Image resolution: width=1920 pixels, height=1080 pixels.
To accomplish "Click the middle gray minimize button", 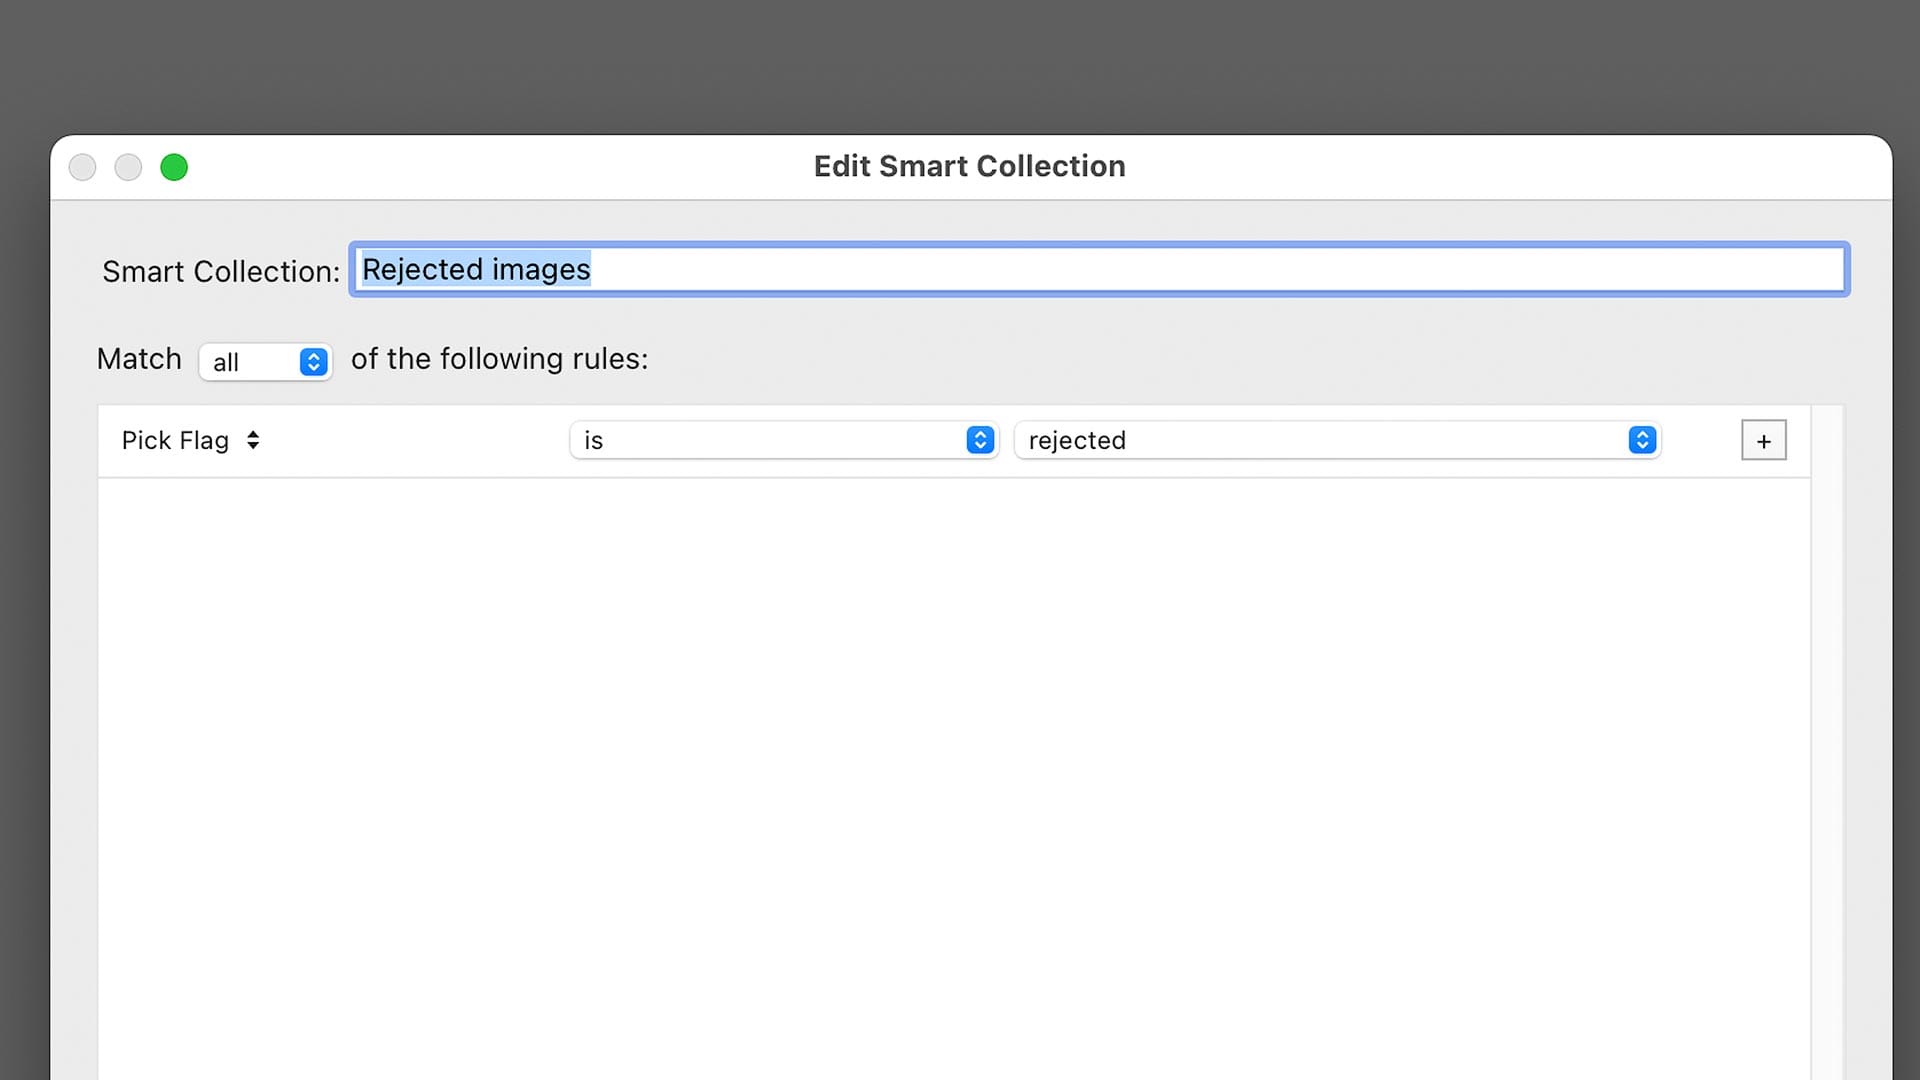I will click(128, 167).
